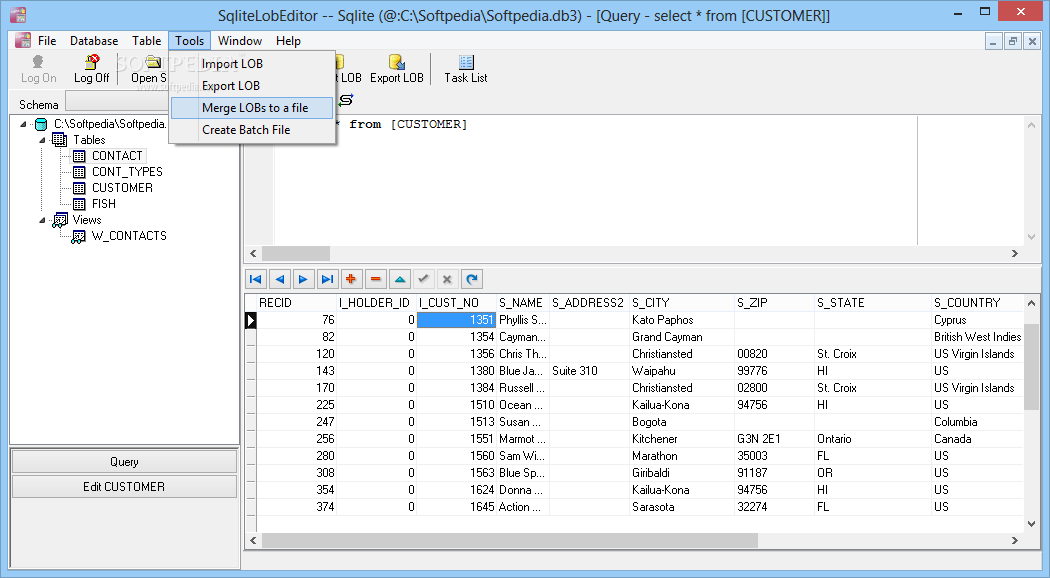Click the city cell Sarasota

[x=682, y=507]
